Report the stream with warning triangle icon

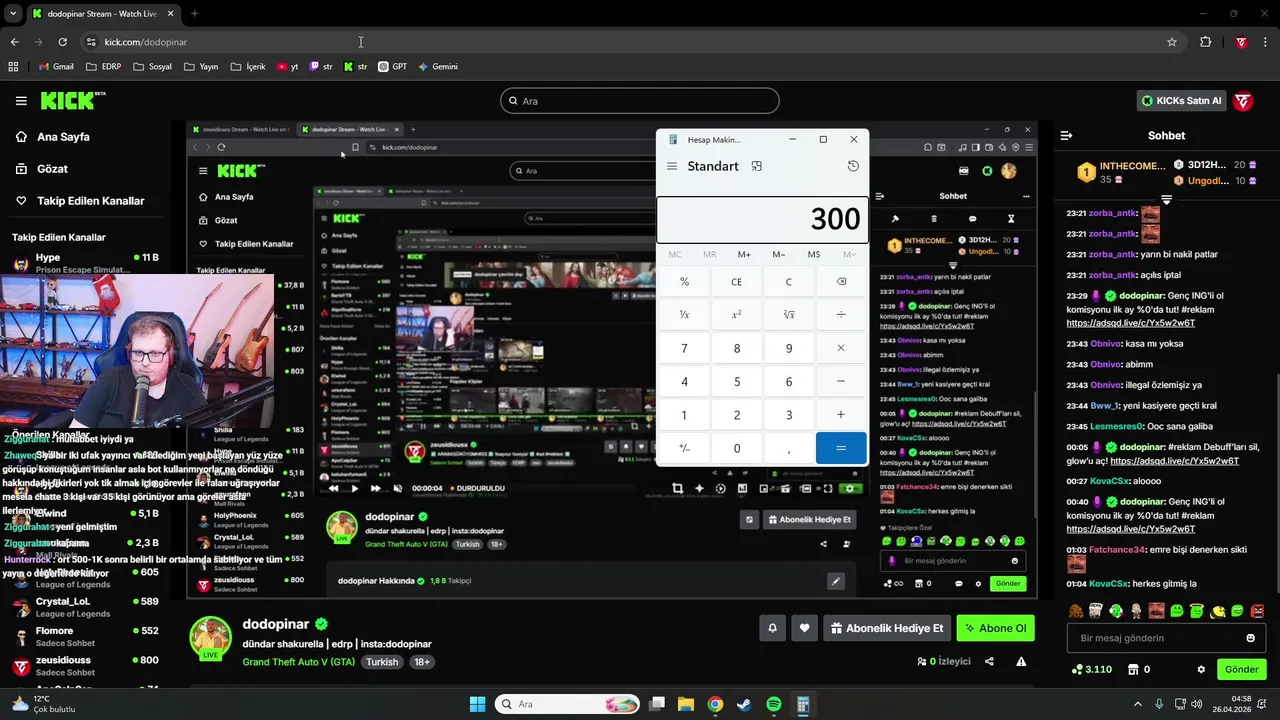[1021, 661]
